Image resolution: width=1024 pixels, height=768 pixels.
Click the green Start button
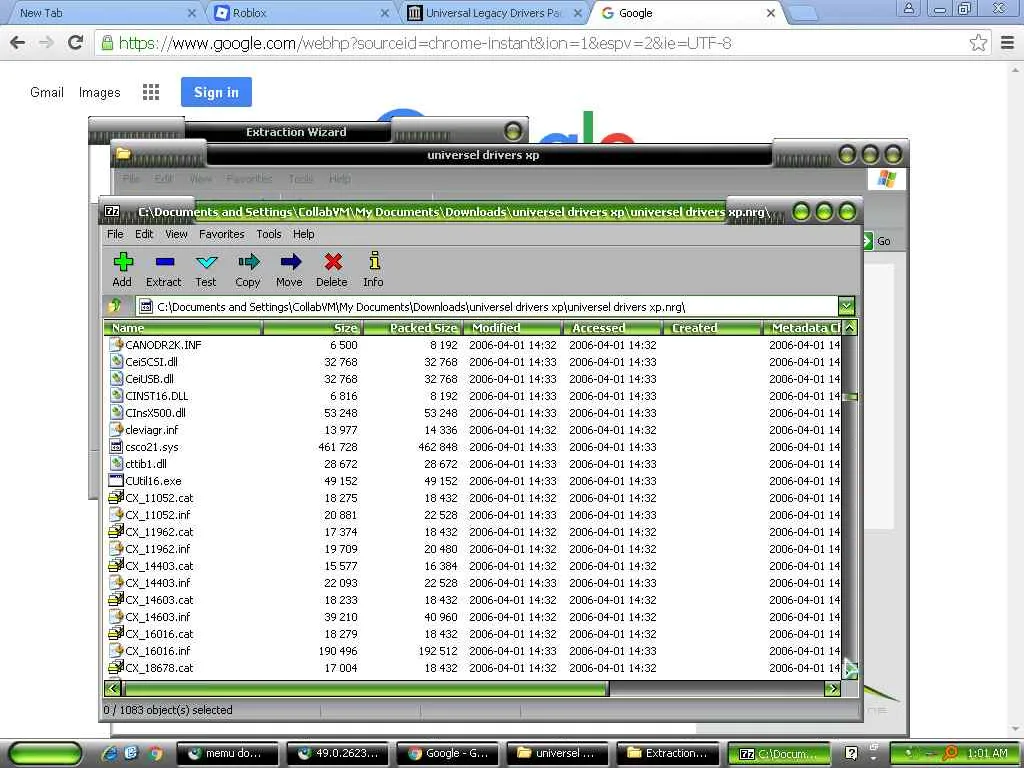46,753
